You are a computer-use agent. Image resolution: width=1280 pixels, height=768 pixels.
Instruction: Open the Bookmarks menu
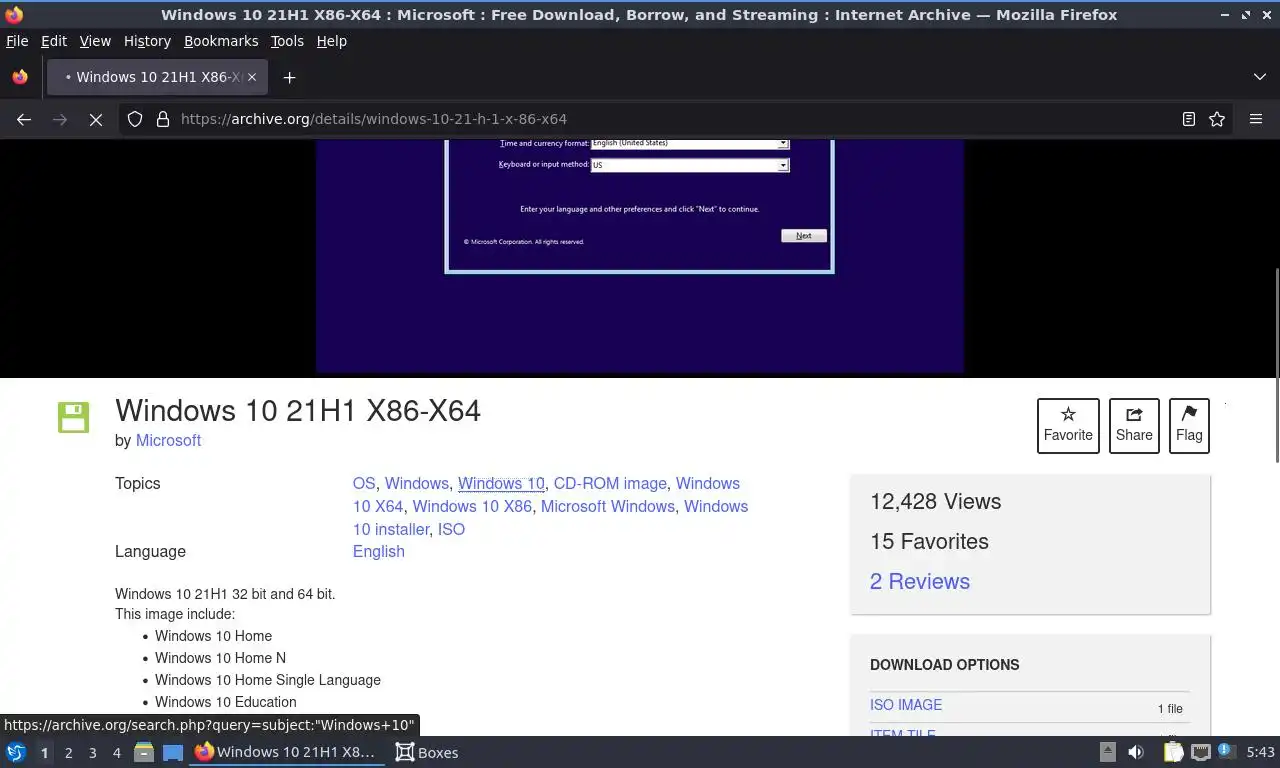tap(221, 41)
